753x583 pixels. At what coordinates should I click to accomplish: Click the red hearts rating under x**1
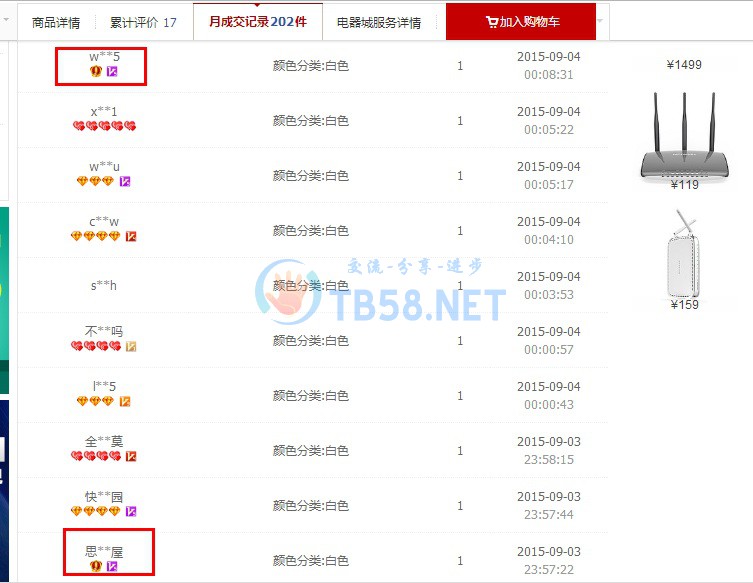pyautogui.click(x=104, y=126)
